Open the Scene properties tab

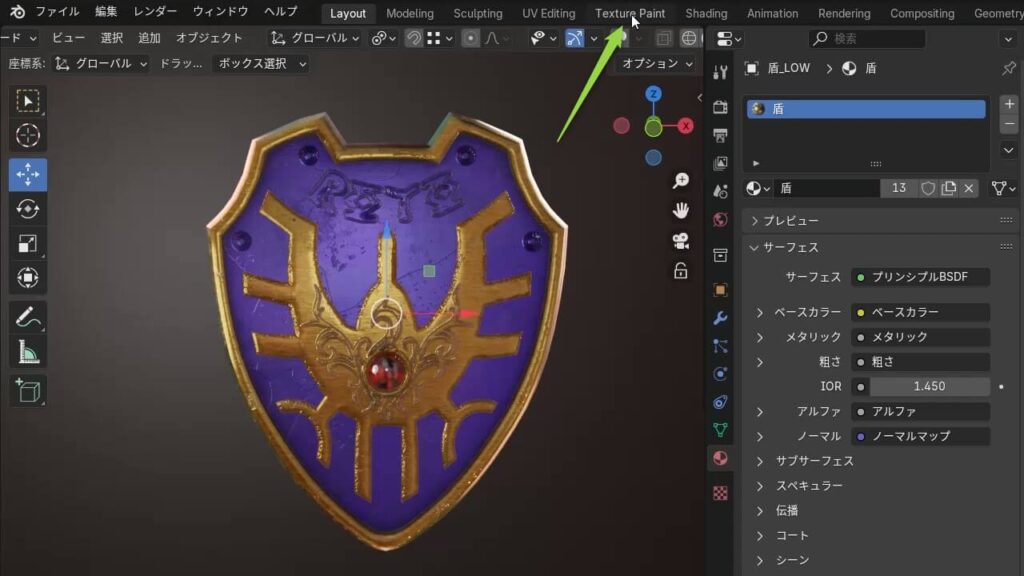point(720,191)
